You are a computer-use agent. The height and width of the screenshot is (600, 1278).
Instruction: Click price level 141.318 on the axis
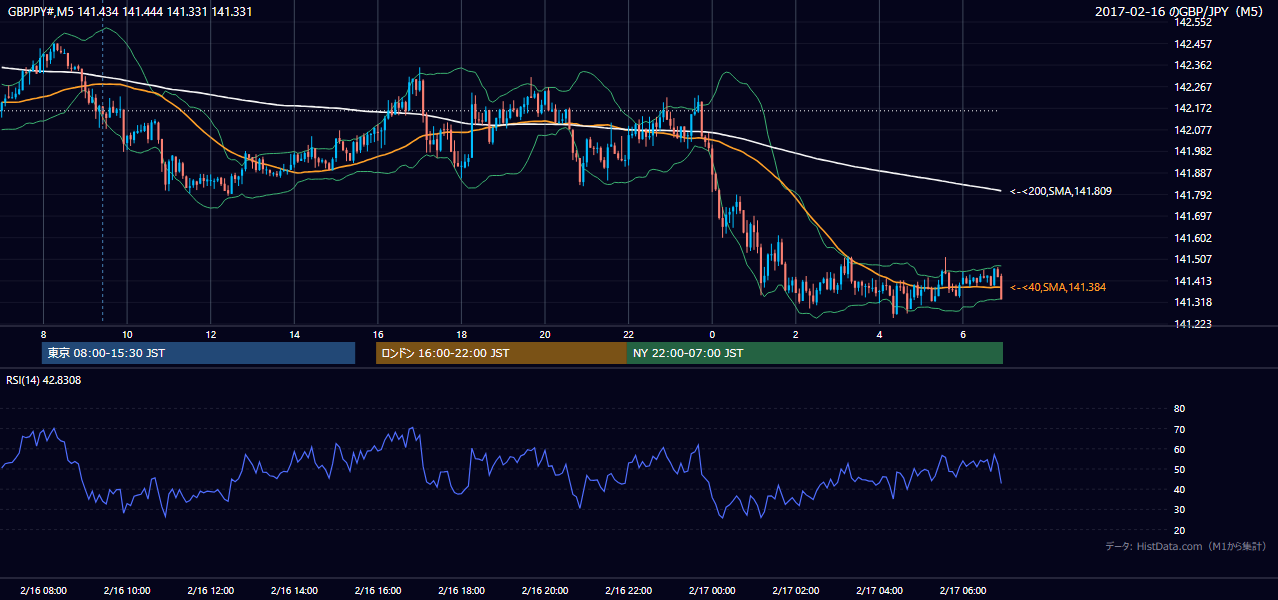tap(1194, 302)
